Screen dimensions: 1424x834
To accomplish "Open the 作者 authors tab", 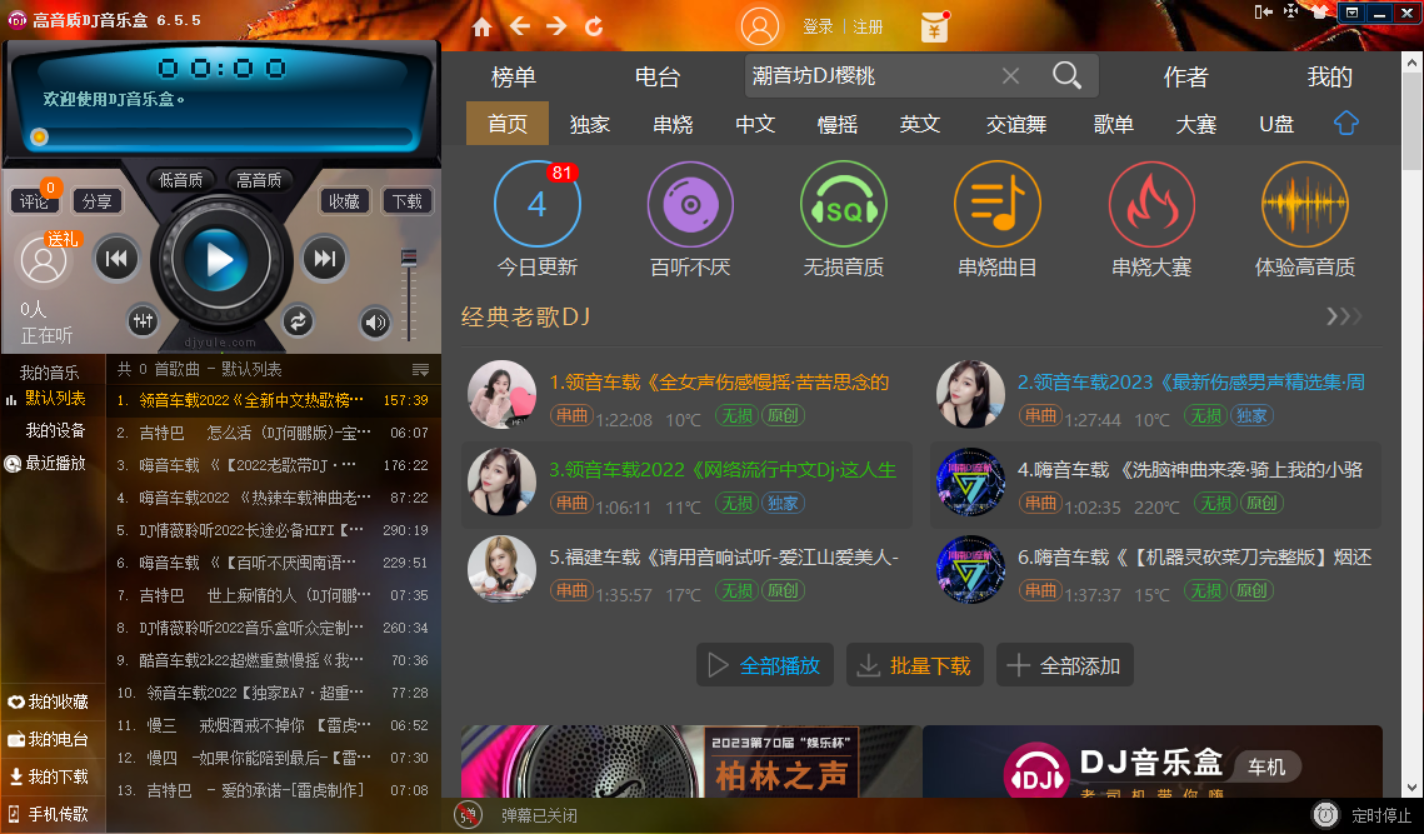I will [x=1186, y=77].
